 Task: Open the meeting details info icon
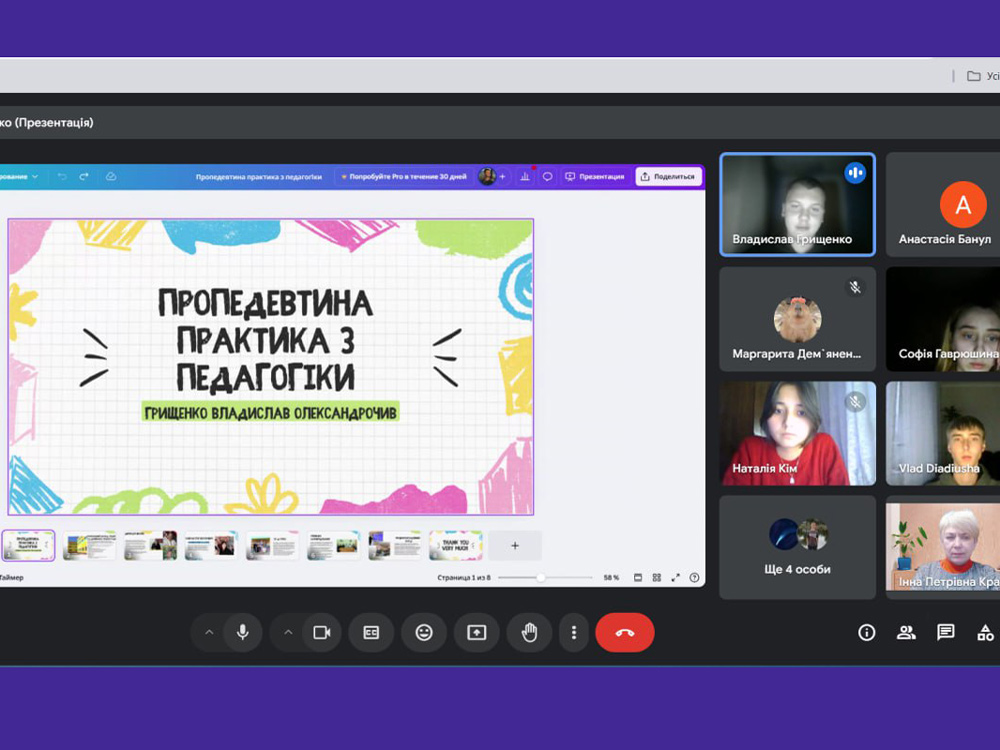point(867,632)
